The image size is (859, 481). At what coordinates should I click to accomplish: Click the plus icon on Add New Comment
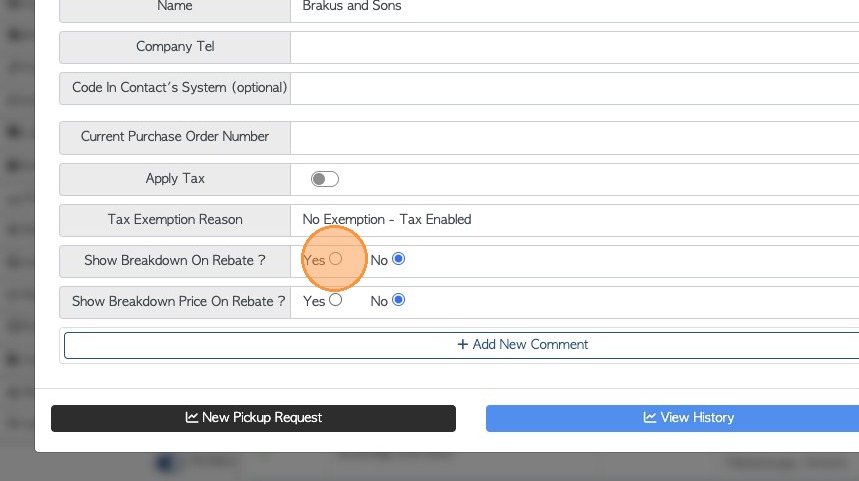click(462, 344)
